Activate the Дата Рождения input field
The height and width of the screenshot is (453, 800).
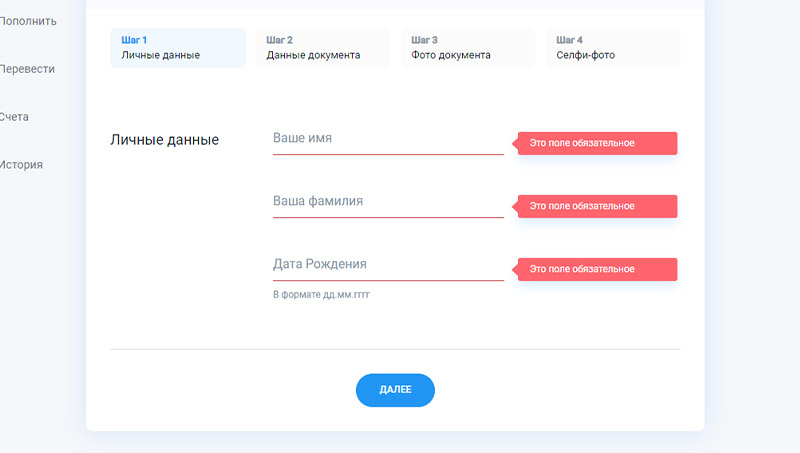387,265
